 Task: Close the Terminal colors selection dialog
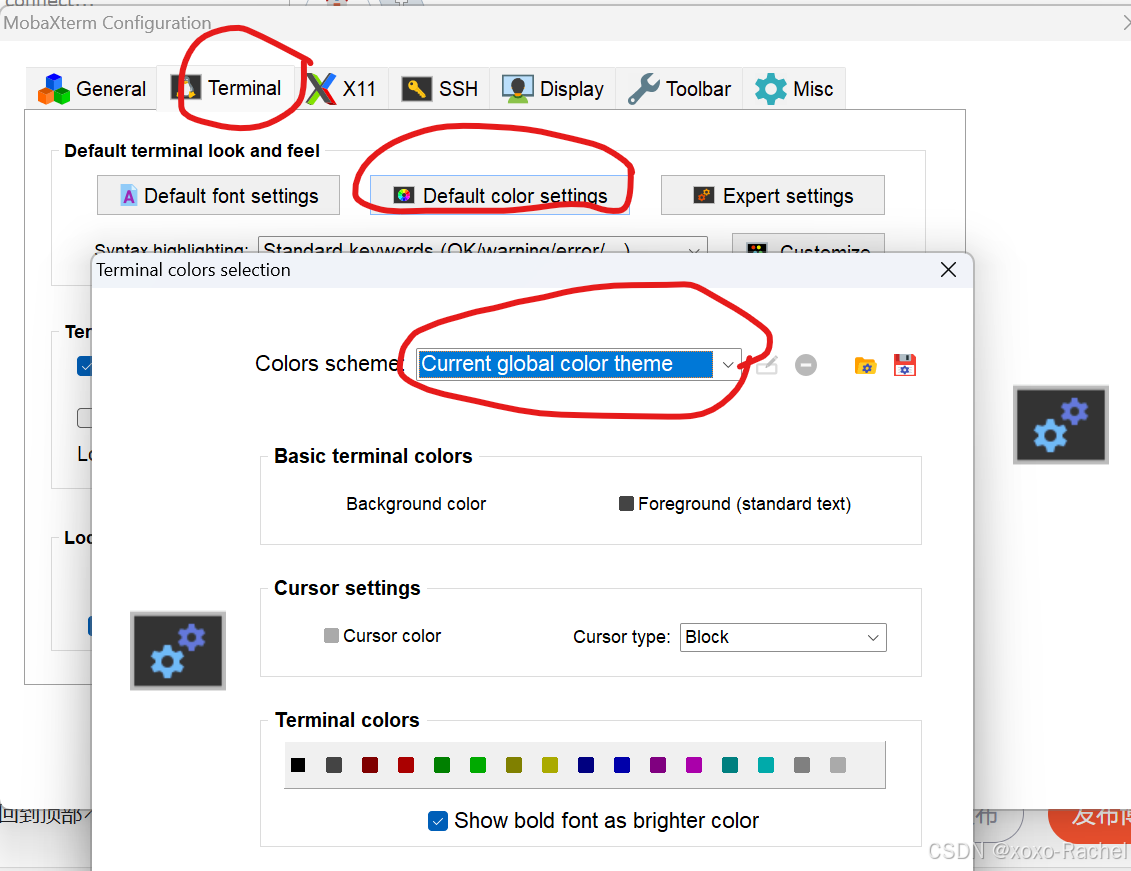949,270
